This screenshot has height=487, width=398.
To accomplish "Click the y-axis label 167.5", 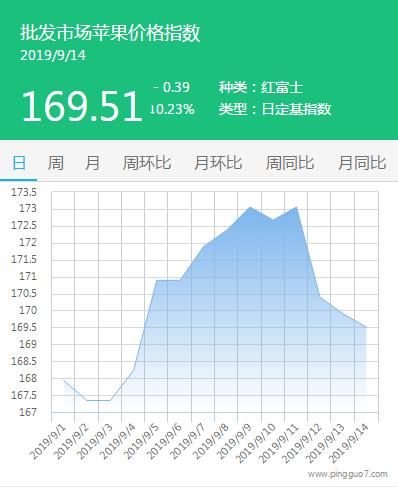I will click(24, 395).
